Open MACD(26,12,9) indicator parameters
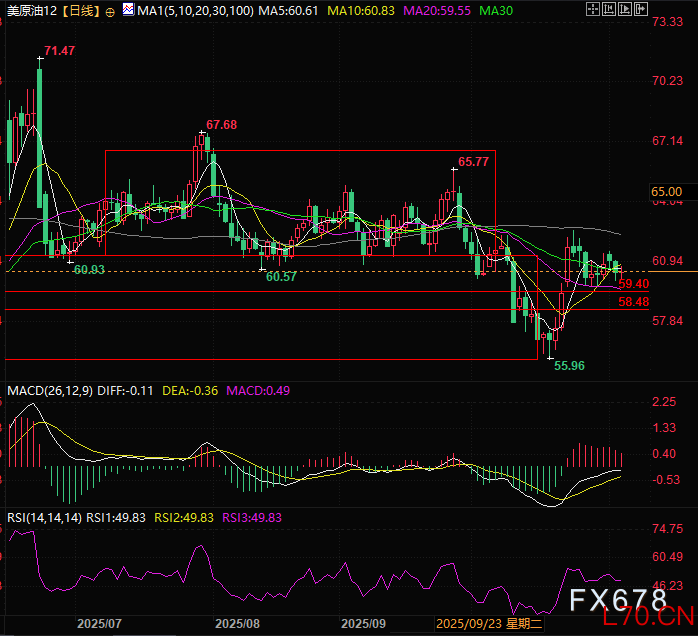This screenshot has width=698, height=636. pyautogui.click(x=50, y=390)
